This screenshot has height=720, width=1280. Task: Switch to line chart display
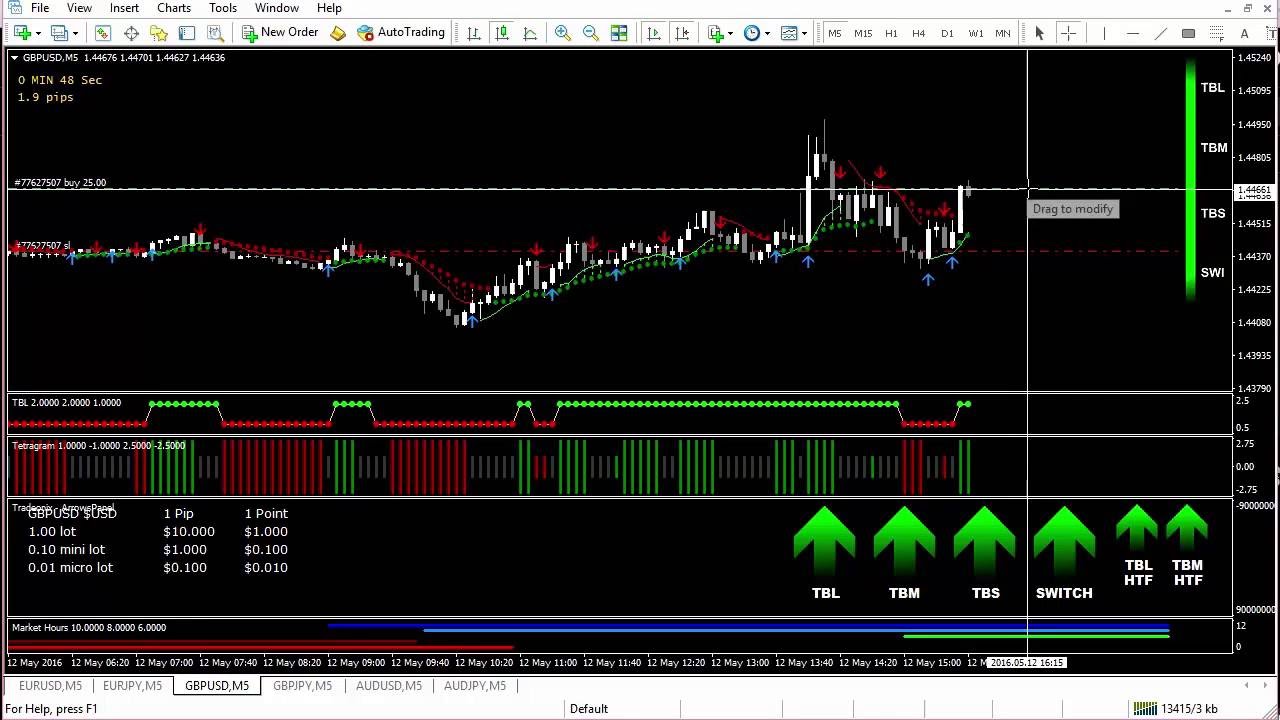(x=530, y=33)
